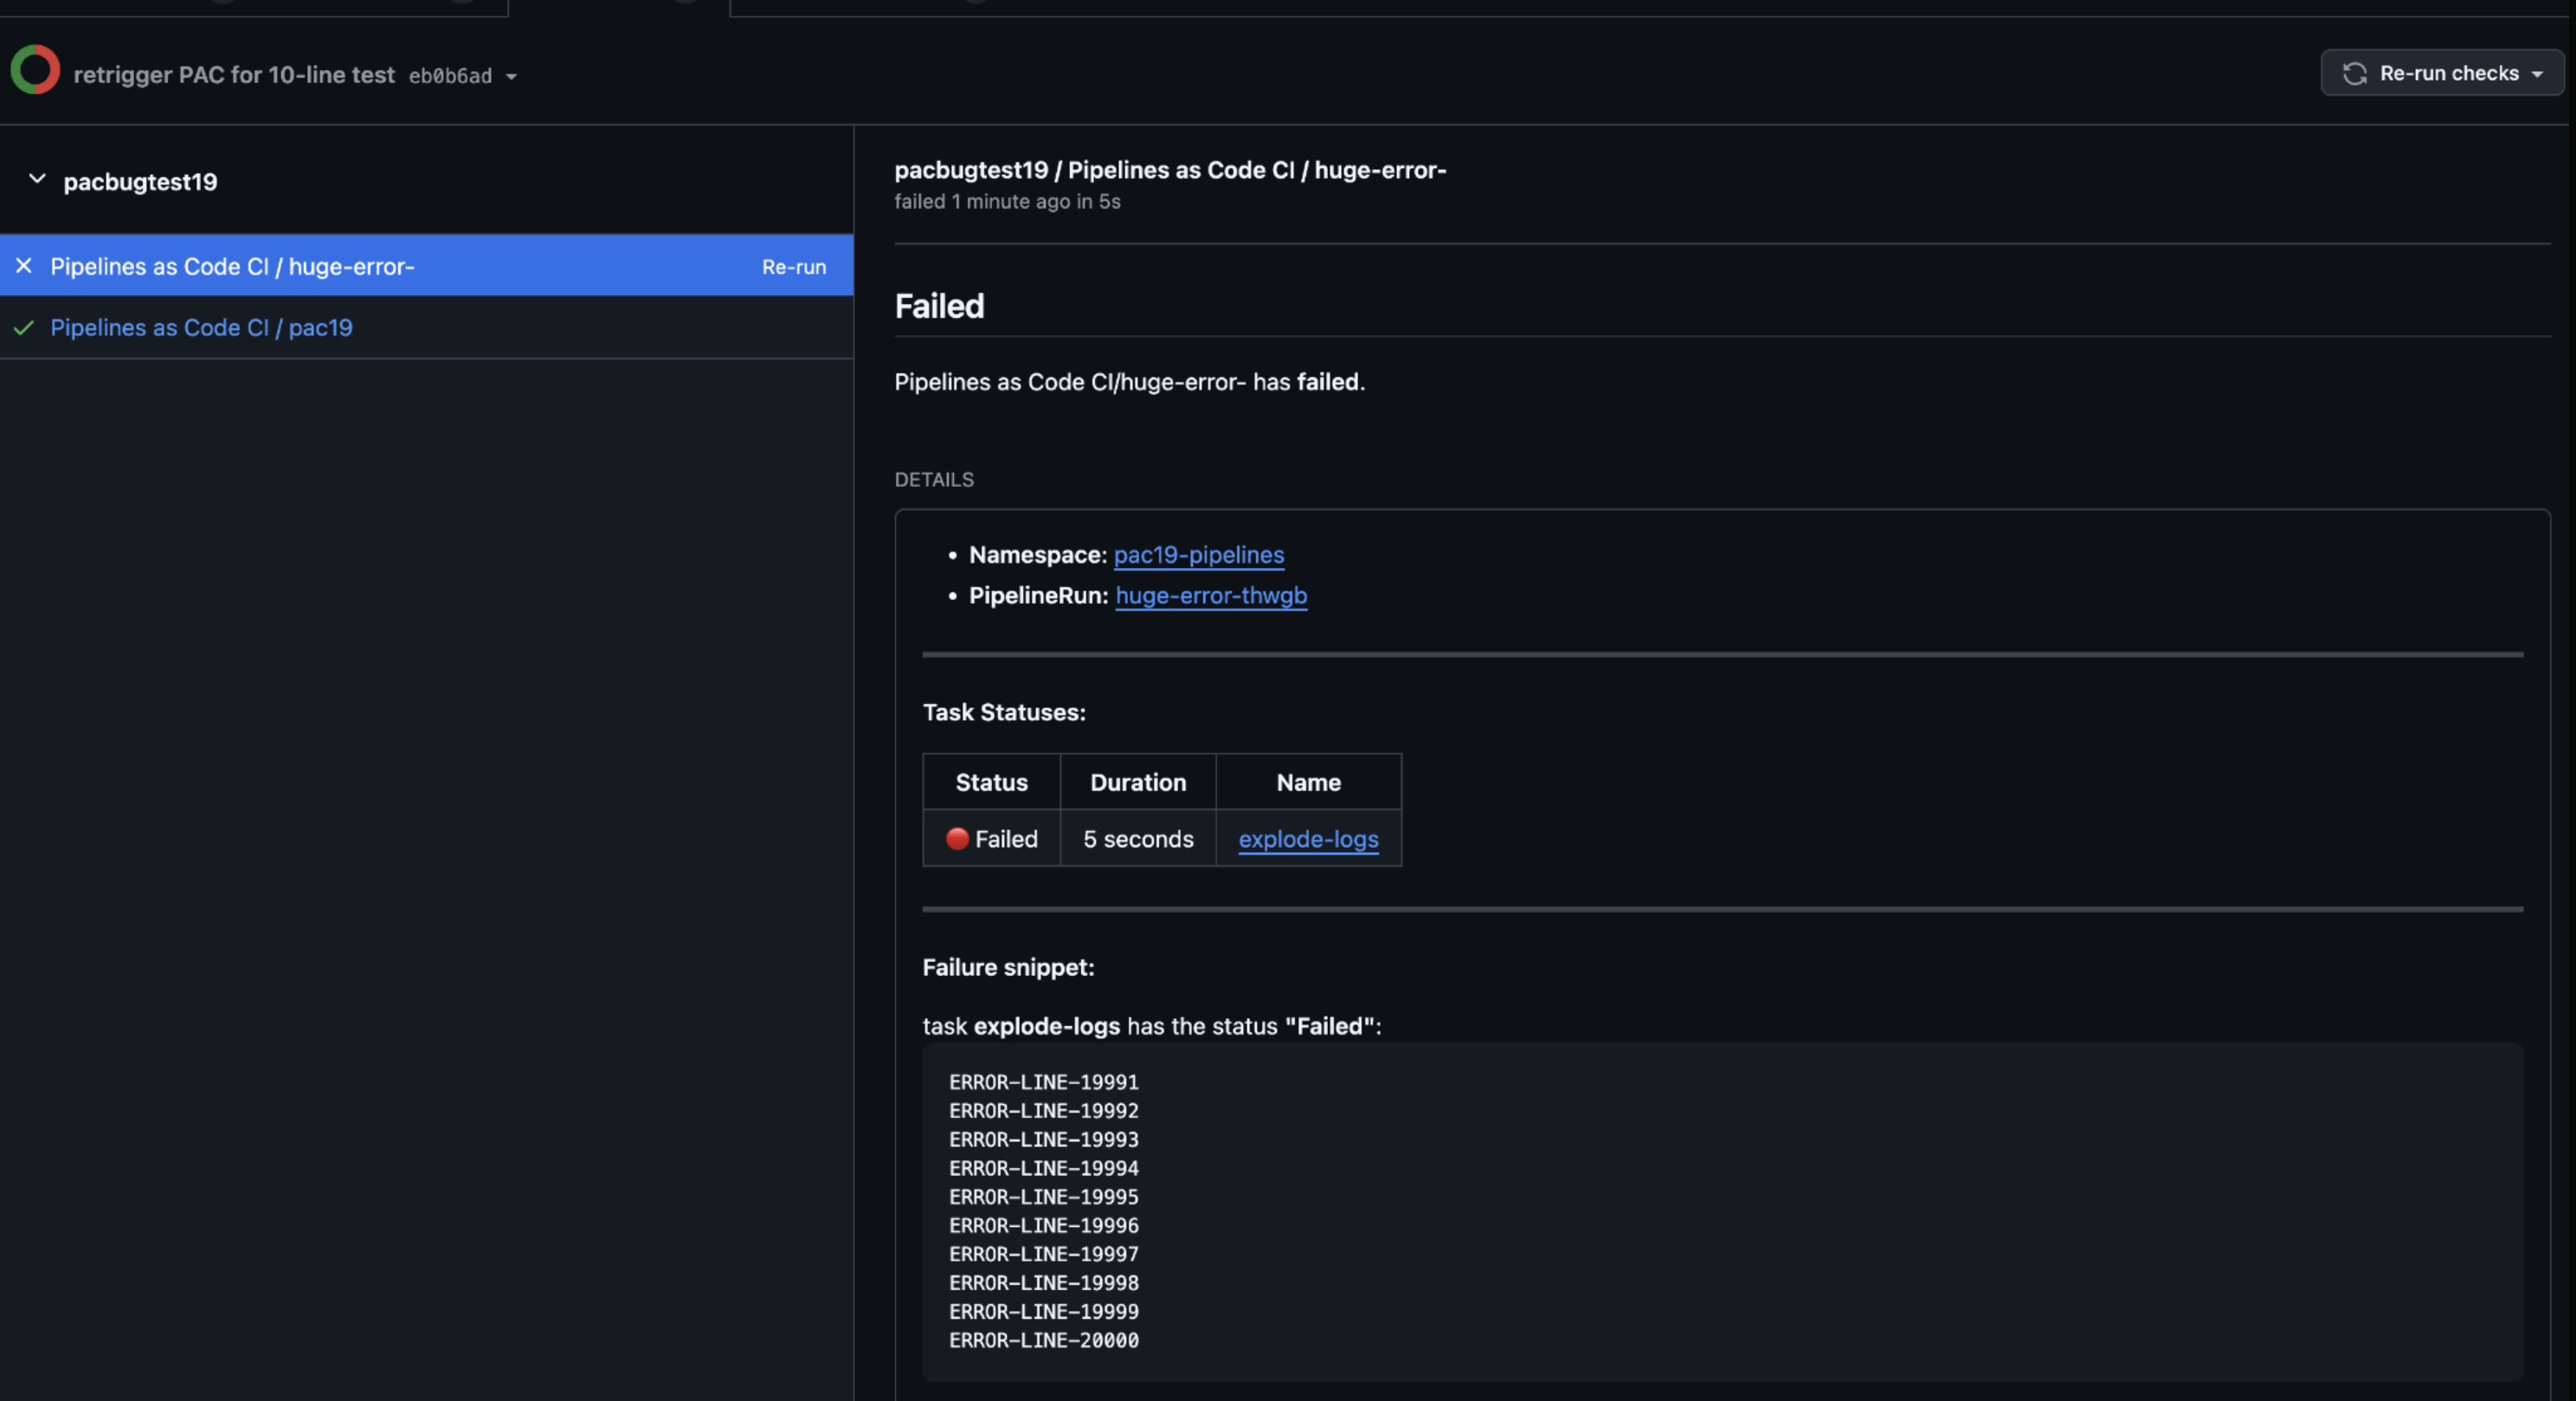
Task: Open the pac19-pipelines namespace link
Action: 1198,554
